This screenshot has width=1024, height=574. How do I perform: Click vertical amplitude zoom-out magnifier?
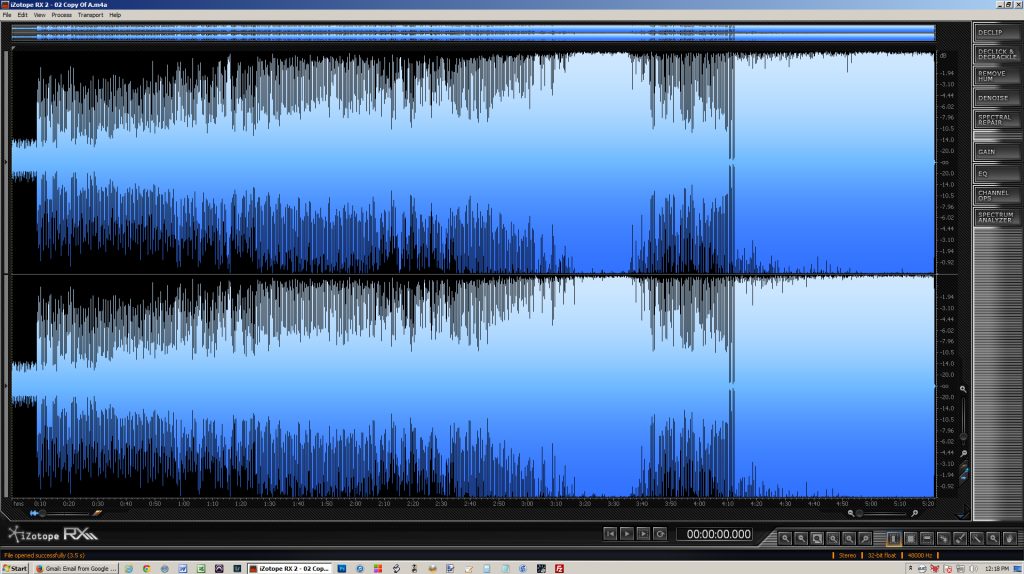pos(964,453)
